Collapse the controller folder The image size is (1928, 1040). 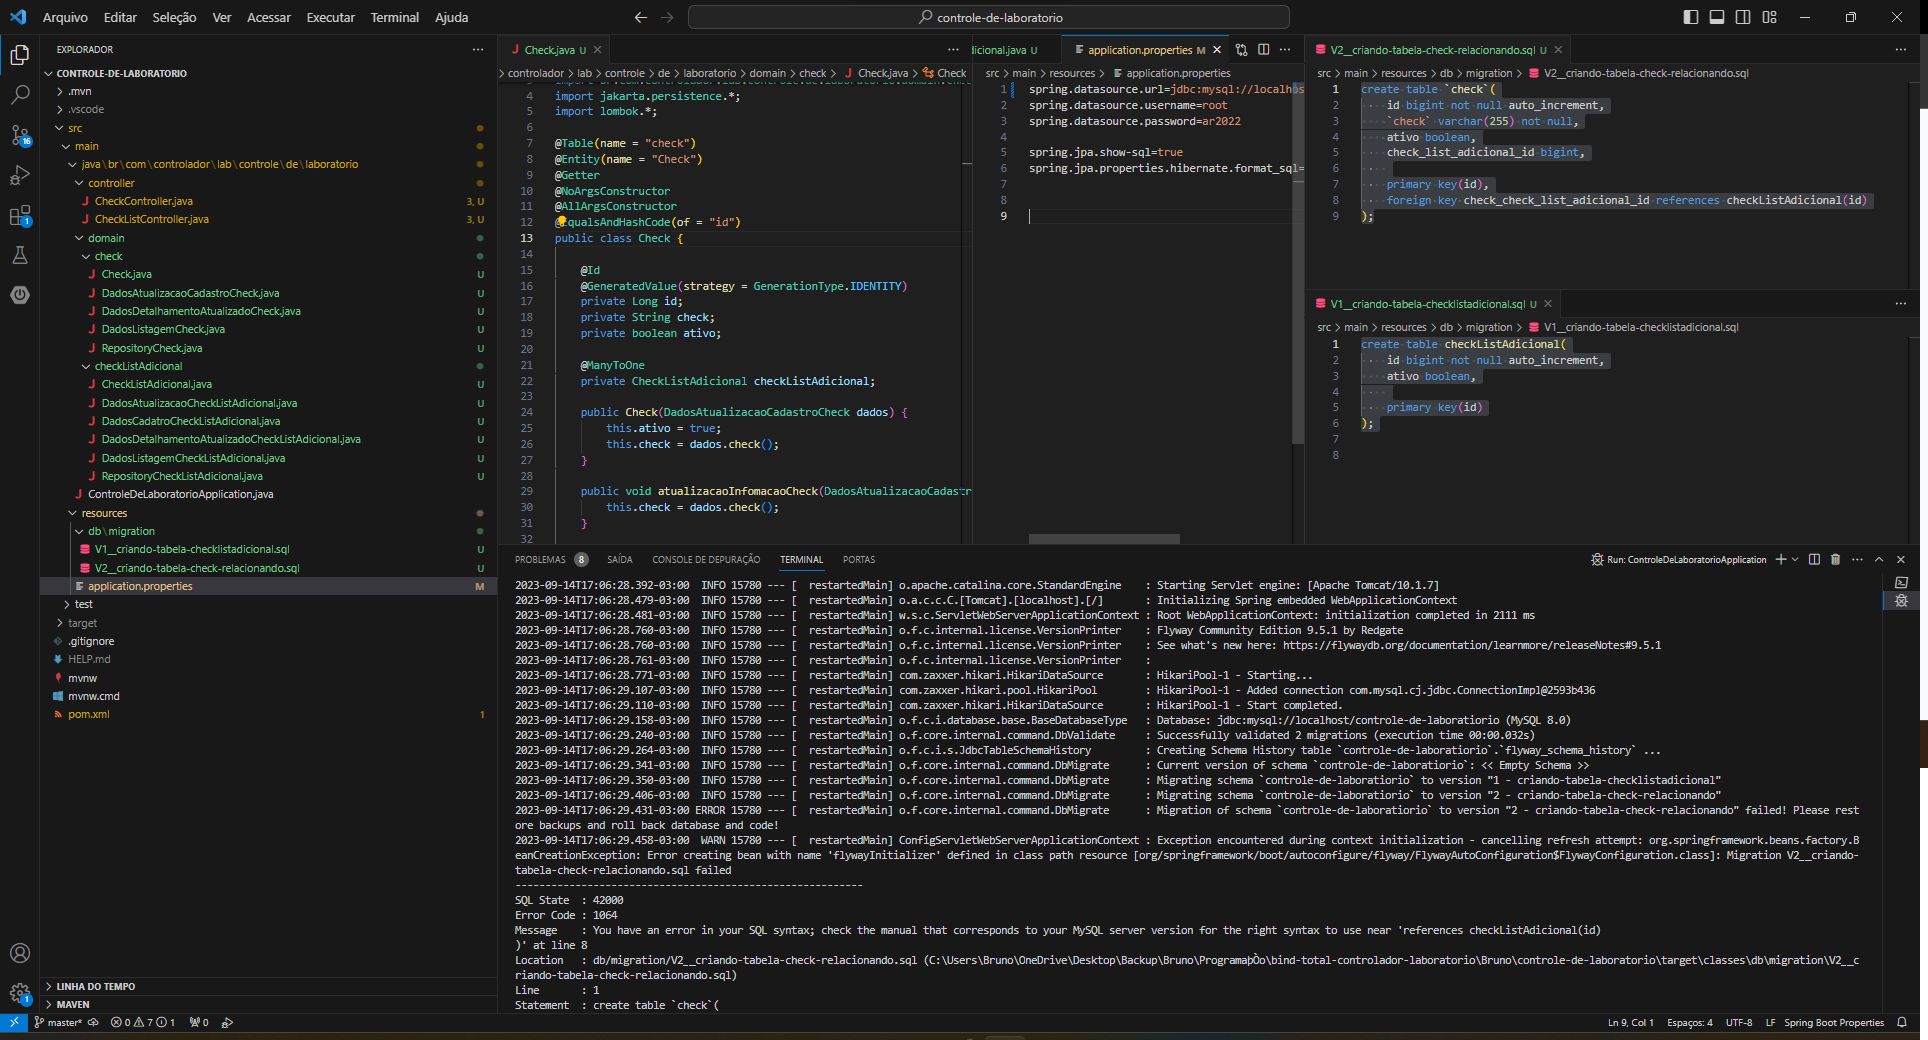110,183
